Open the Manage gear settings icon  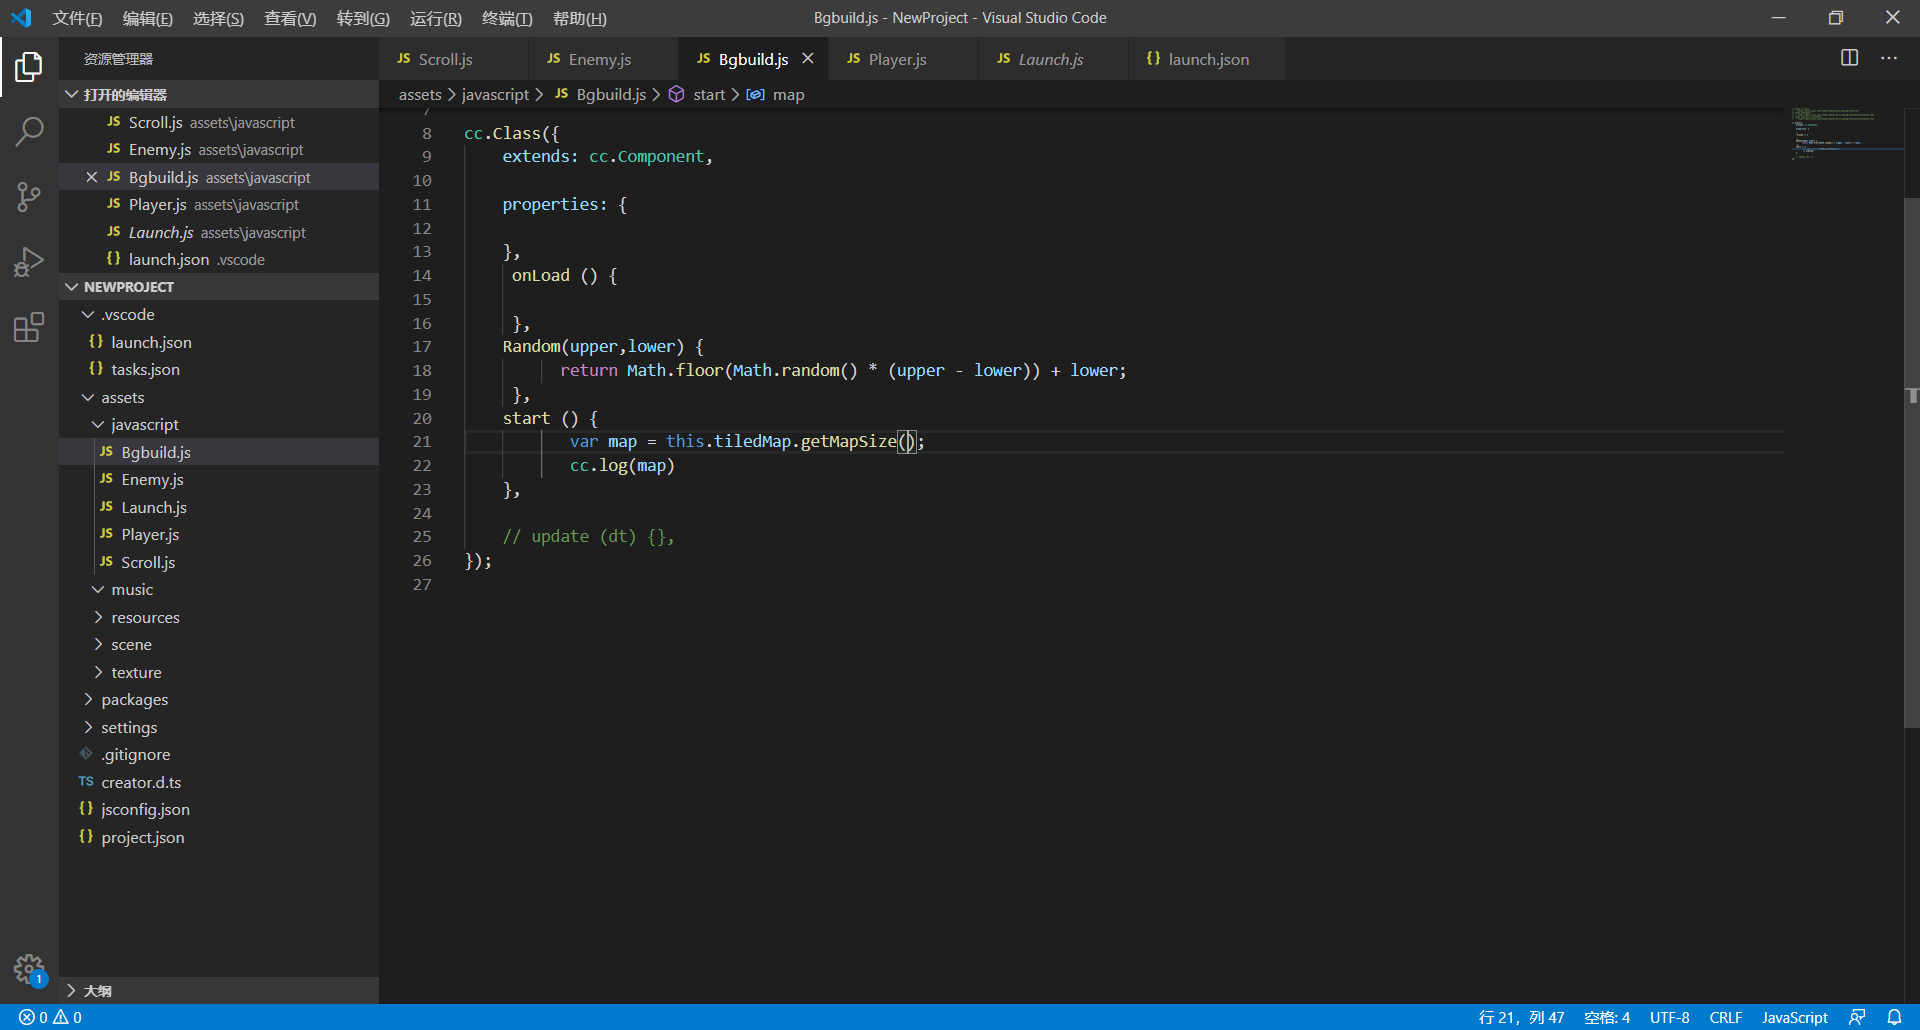[29, 968]
